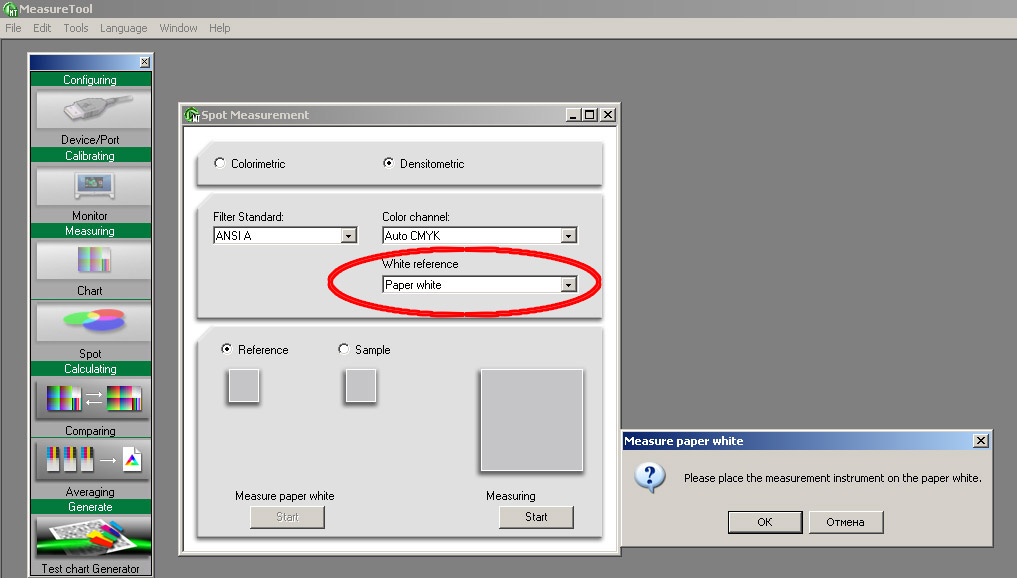Open the Help menu
The width and height of the screenshot is (1017, 578).
[x=219, y=28]
